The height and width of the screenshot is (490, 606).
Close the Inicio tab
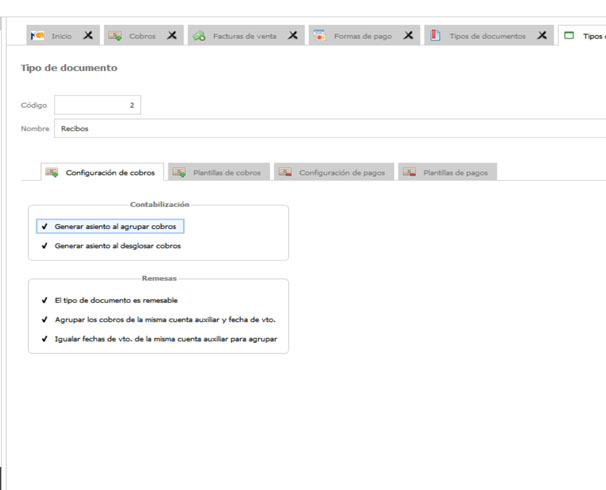point(88,36)
